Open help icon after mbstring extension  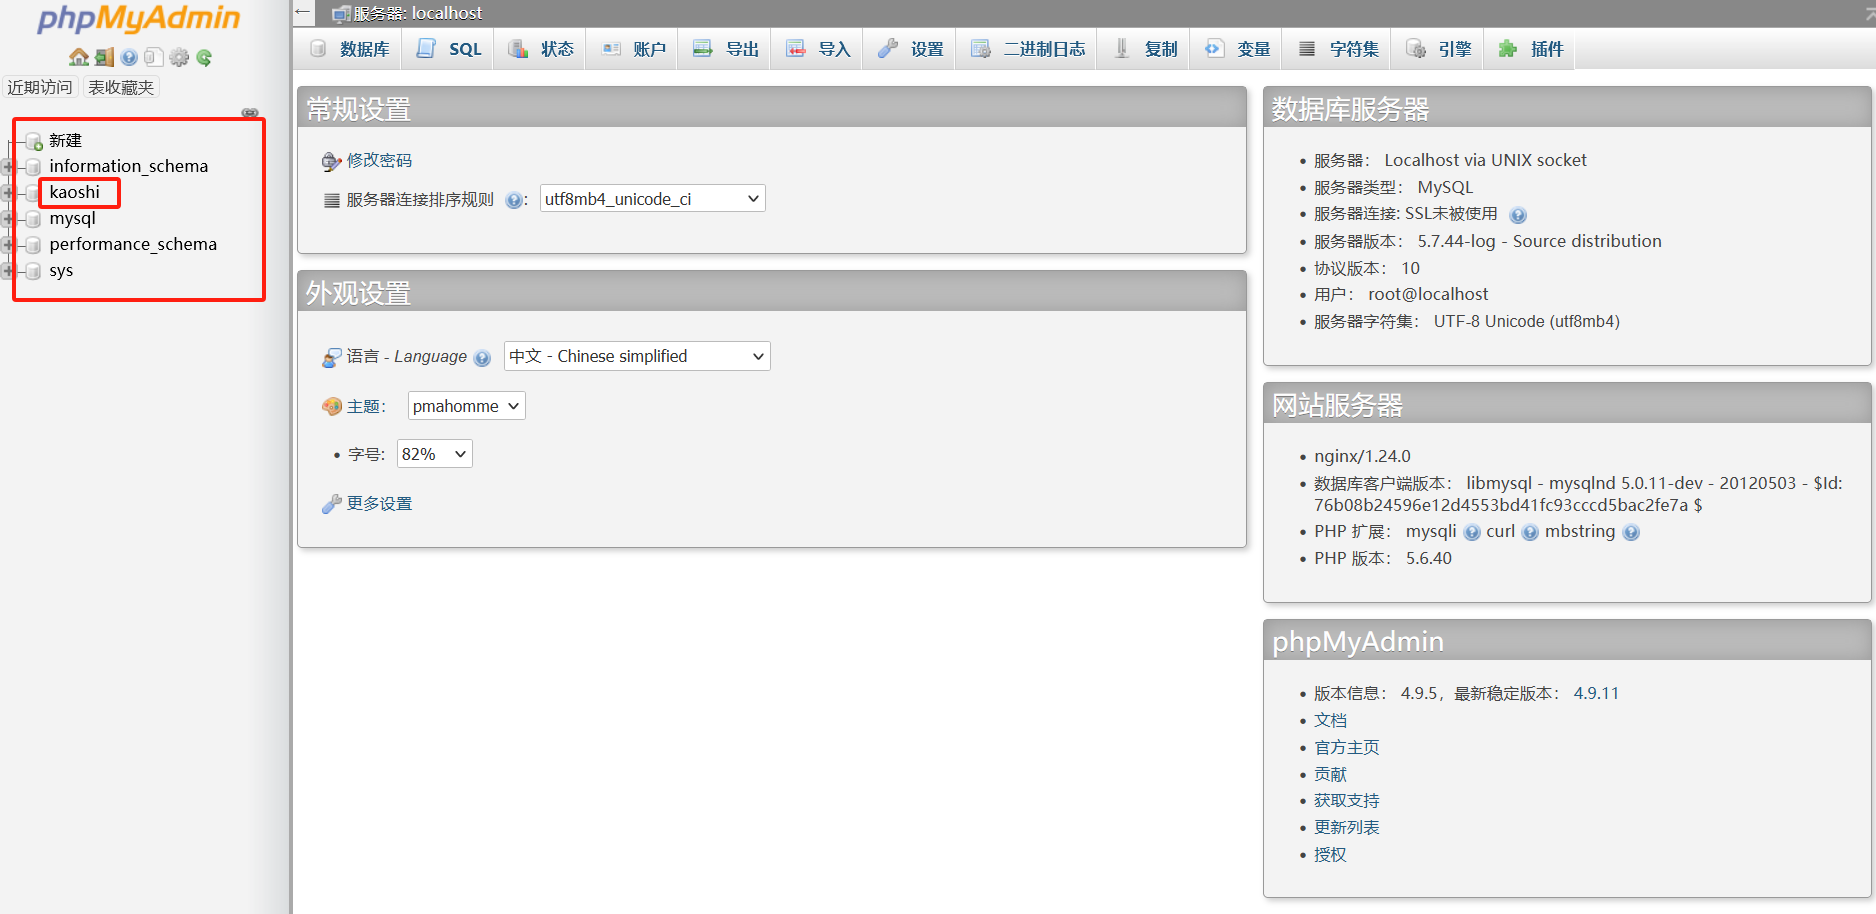point(1631,533)
